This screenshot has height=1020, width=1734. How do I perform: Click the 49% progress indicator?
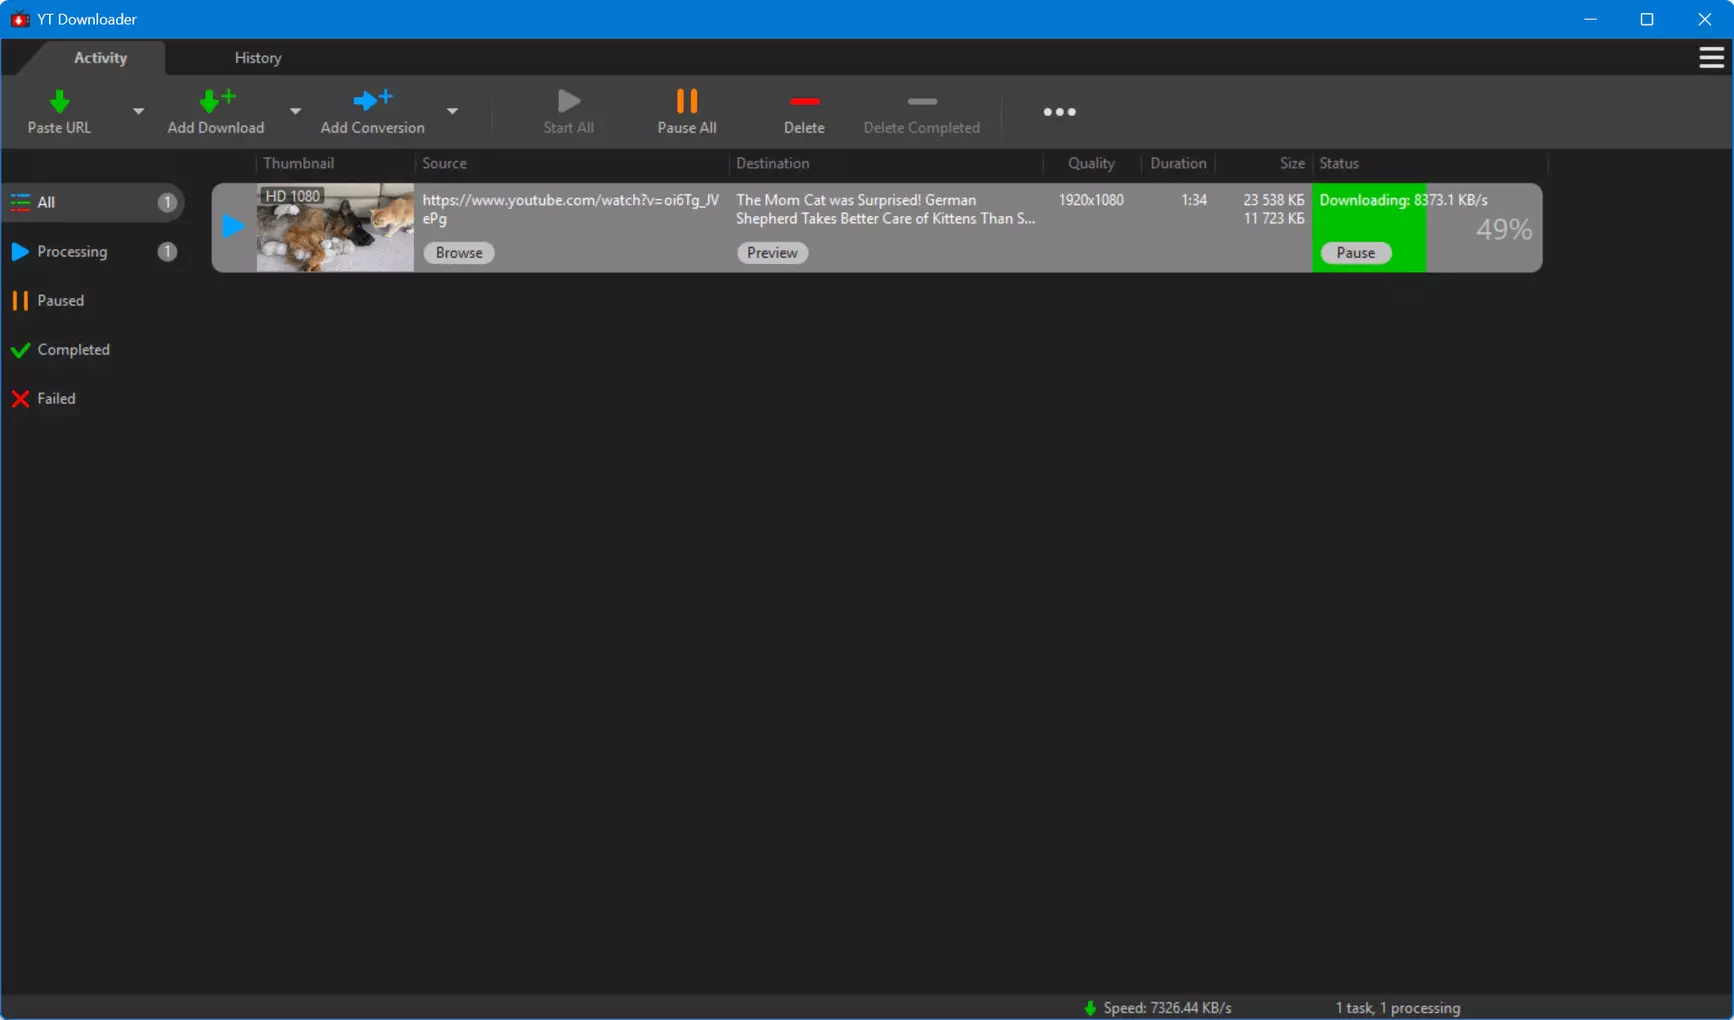tap(1504, 230)
